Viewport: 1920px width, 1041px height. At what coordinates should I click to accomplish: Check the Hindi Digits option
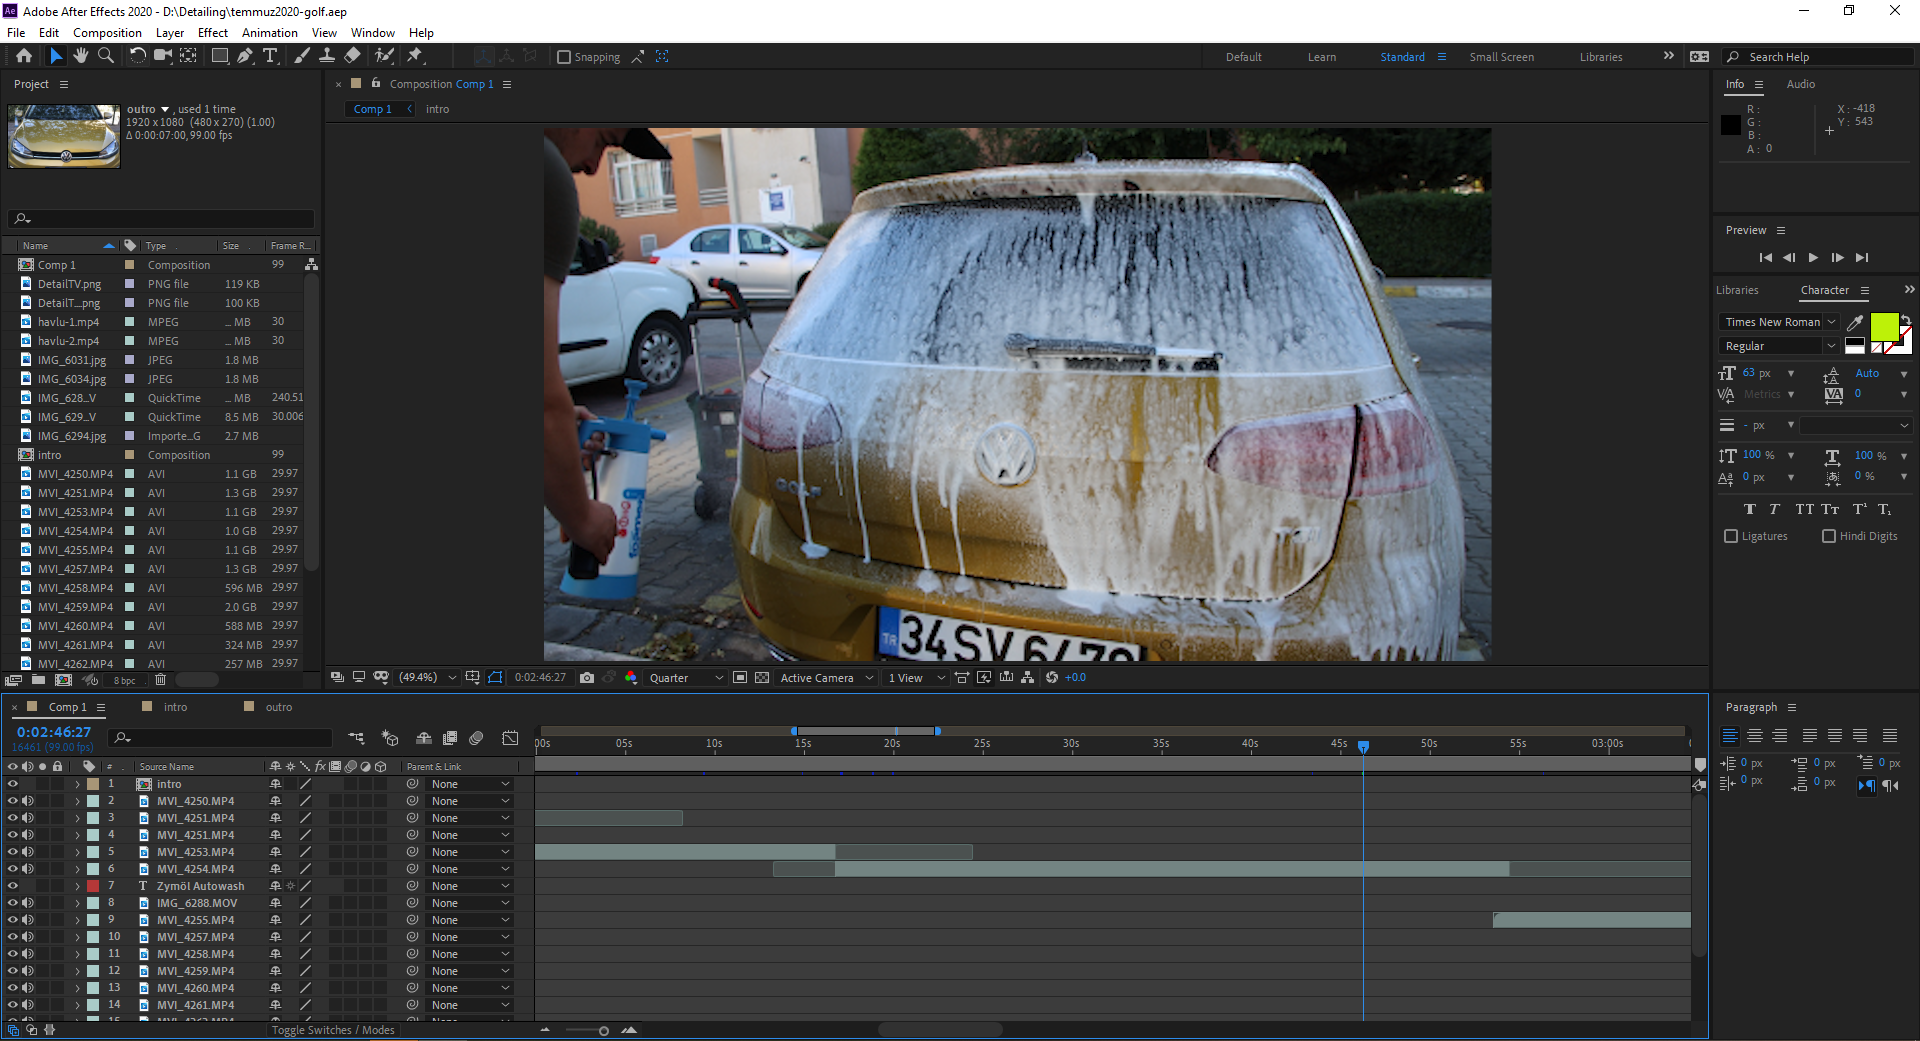click(x=1829, y=536)
